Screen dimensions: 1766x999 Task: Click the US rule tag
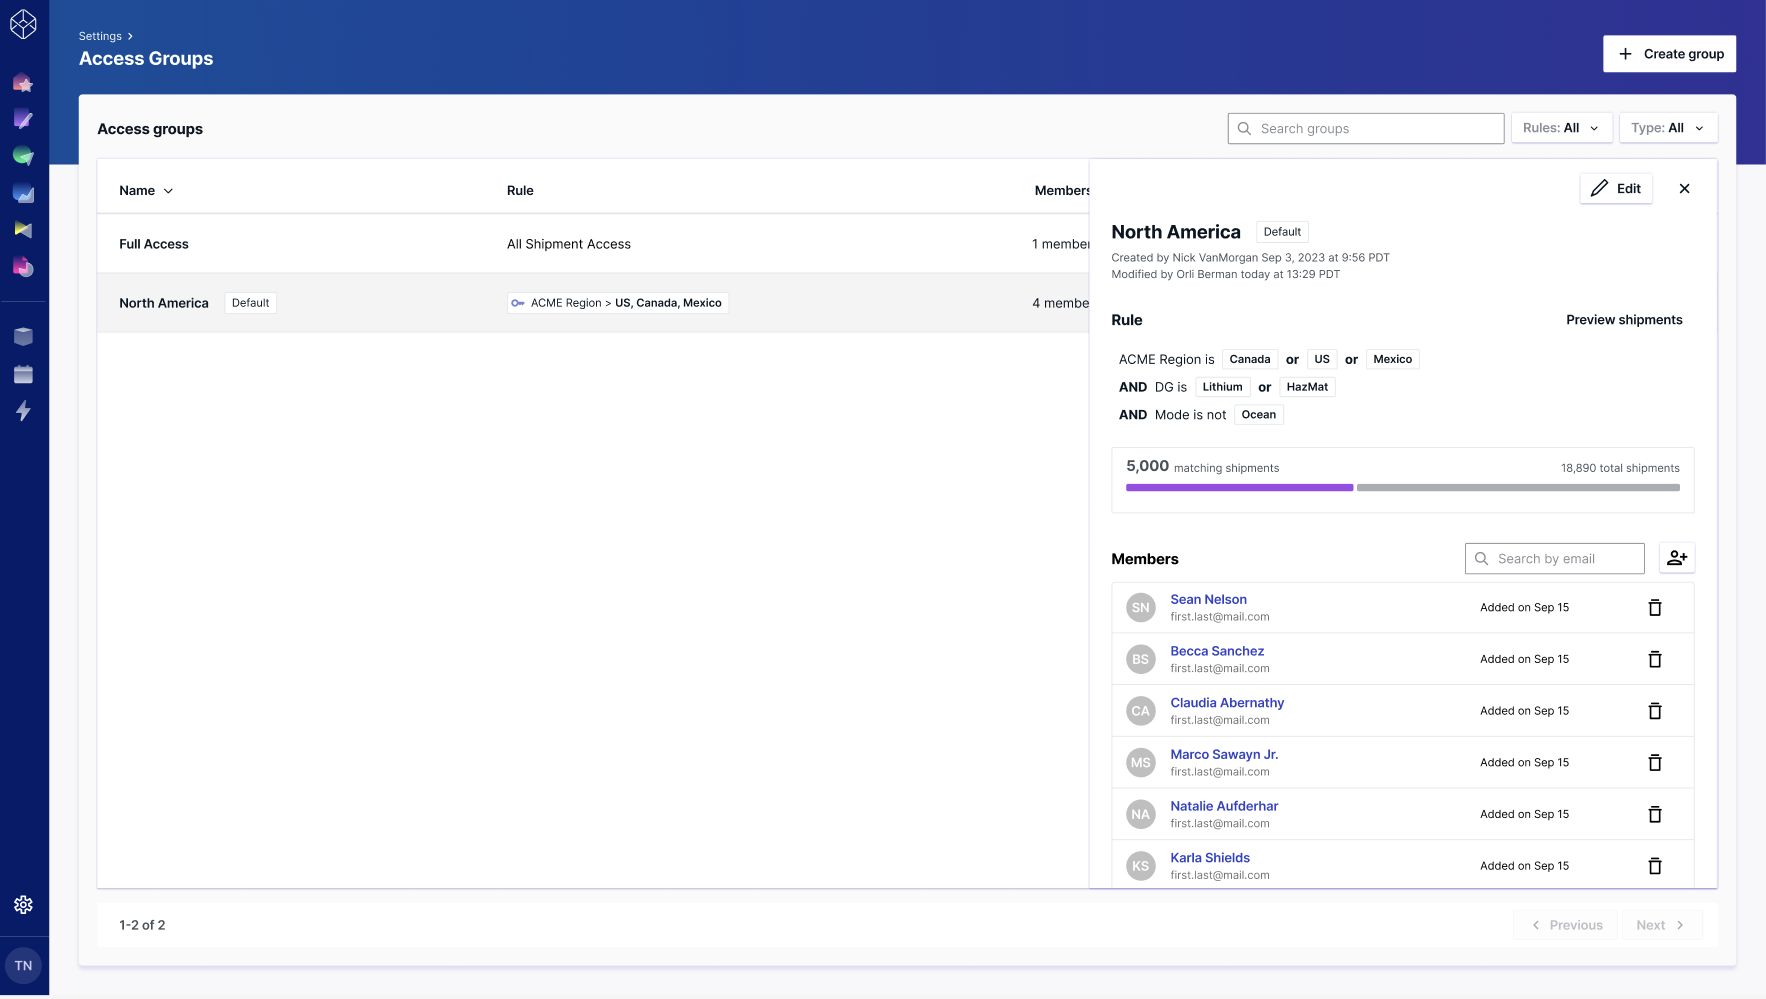pyautogui.click(x=1322, y=359)
